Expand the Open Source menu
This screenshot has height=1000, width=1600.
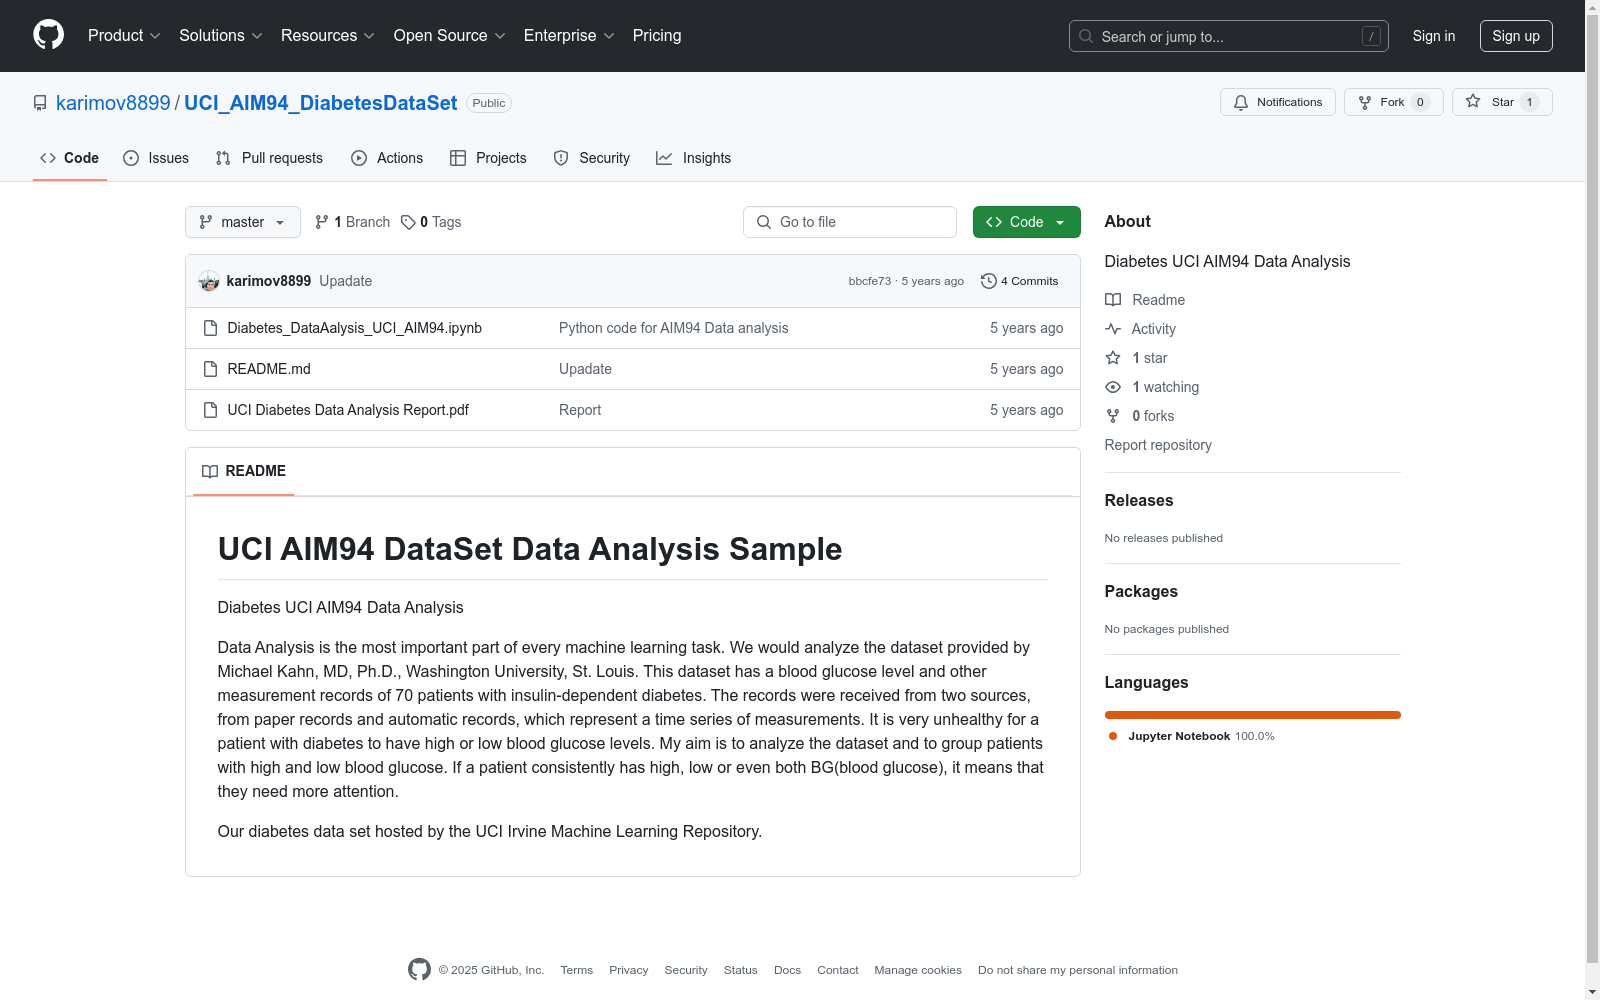coord(450,36)
